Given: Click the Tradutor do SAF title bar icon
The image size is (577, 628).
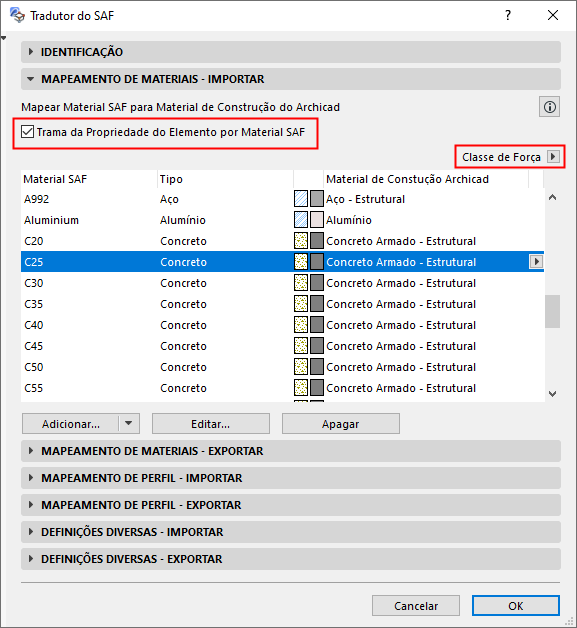Looking at the screenshot, I should point(17,15).
